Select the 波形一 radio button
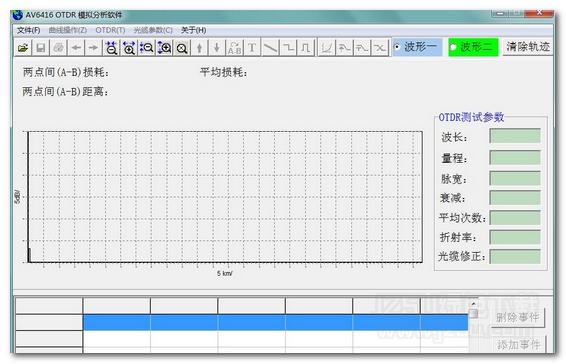Viewport: 566px width, 364px height. (397, 47)
